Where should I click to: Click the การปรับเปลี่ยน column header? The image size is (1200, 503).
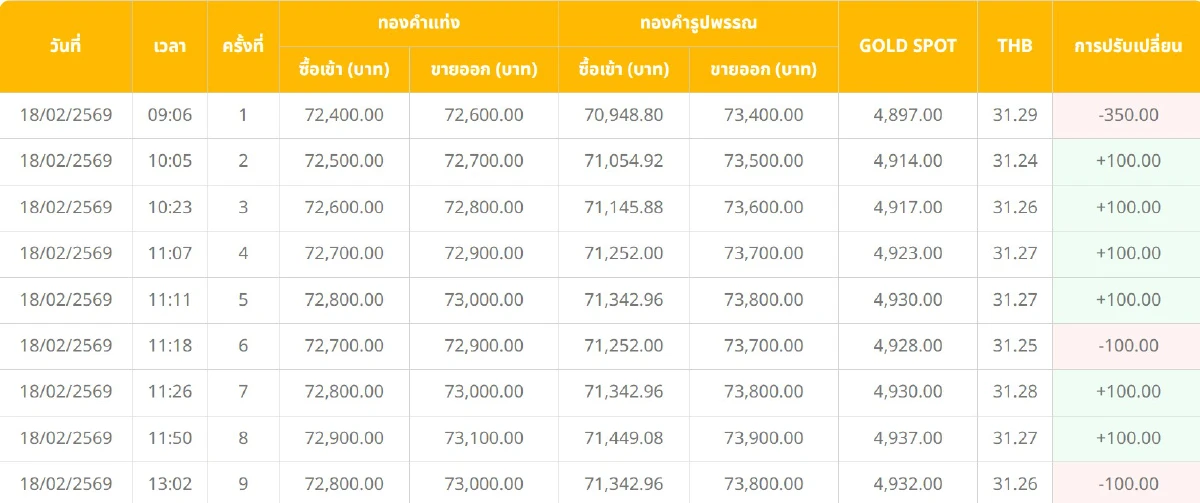tap(1127, 46)
